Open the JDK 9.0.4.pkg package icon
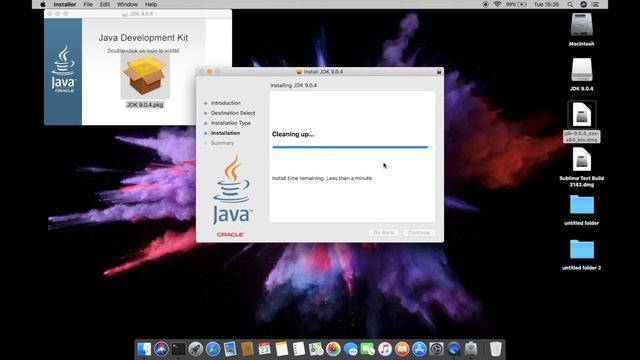The image size is (640, 360). click(145, 77)
